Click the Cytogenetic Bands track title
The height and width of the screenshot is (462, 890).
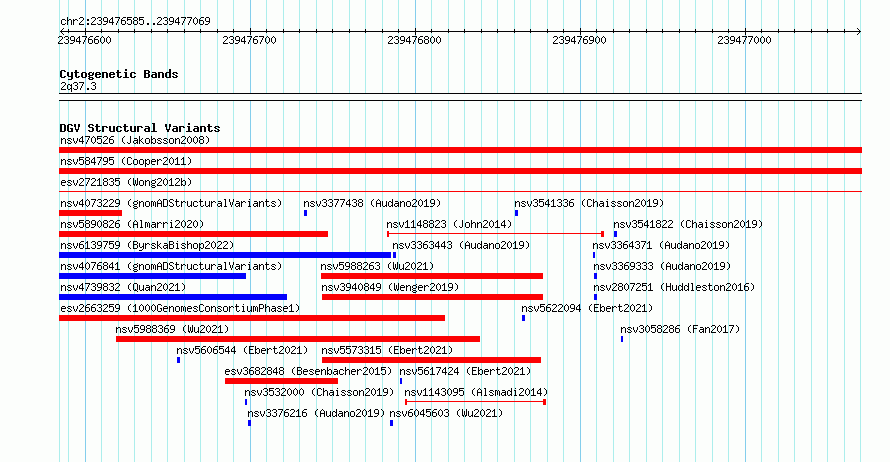[119, 74]
